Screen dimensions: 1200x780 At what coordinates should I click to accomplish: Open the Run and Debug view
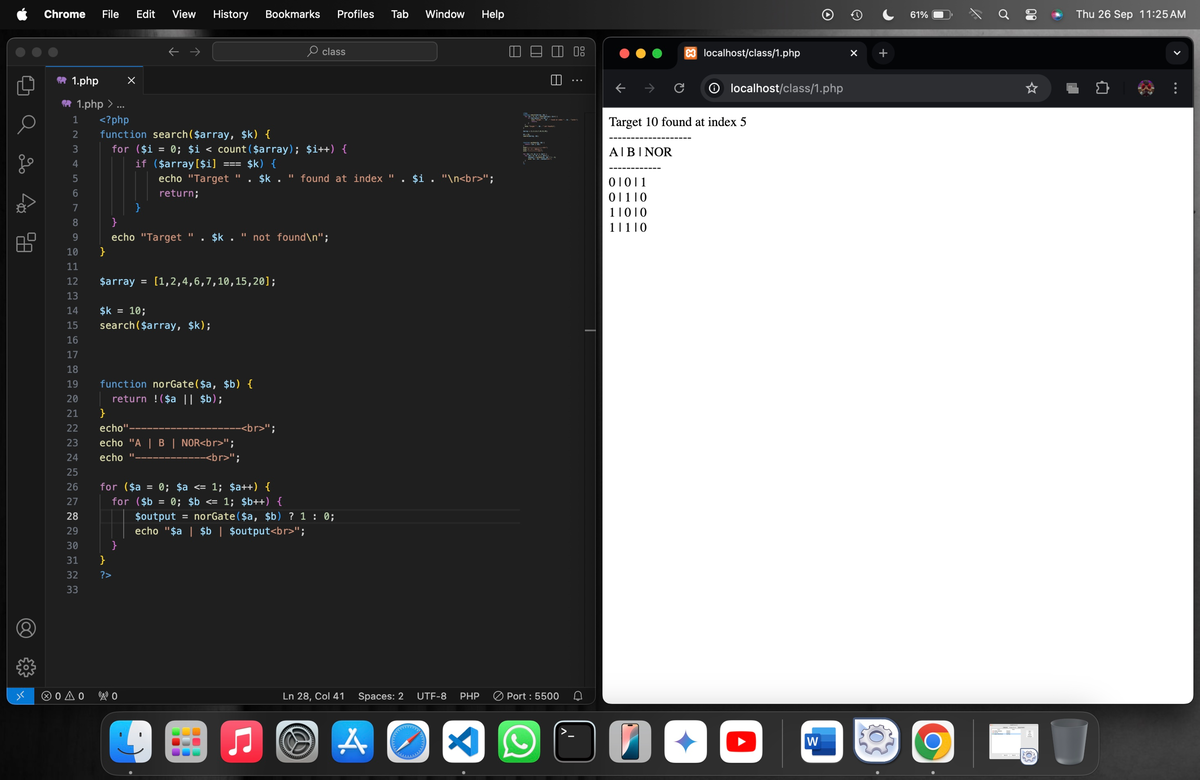(x=26, y=203)
